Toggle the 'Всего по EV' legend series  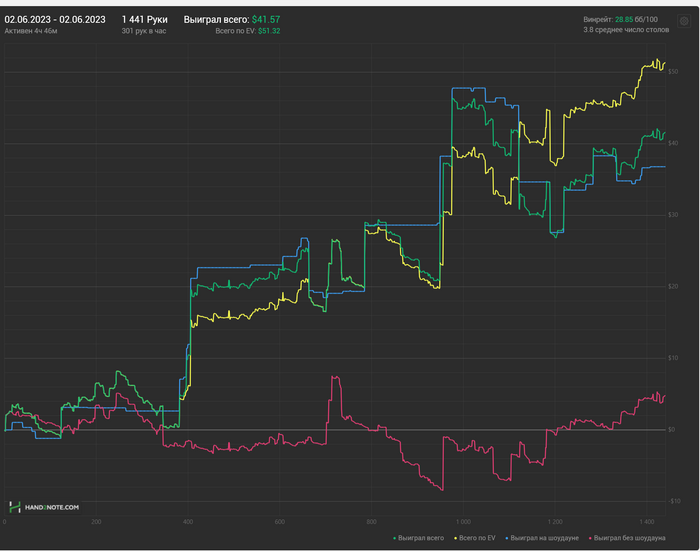(475, 538)
